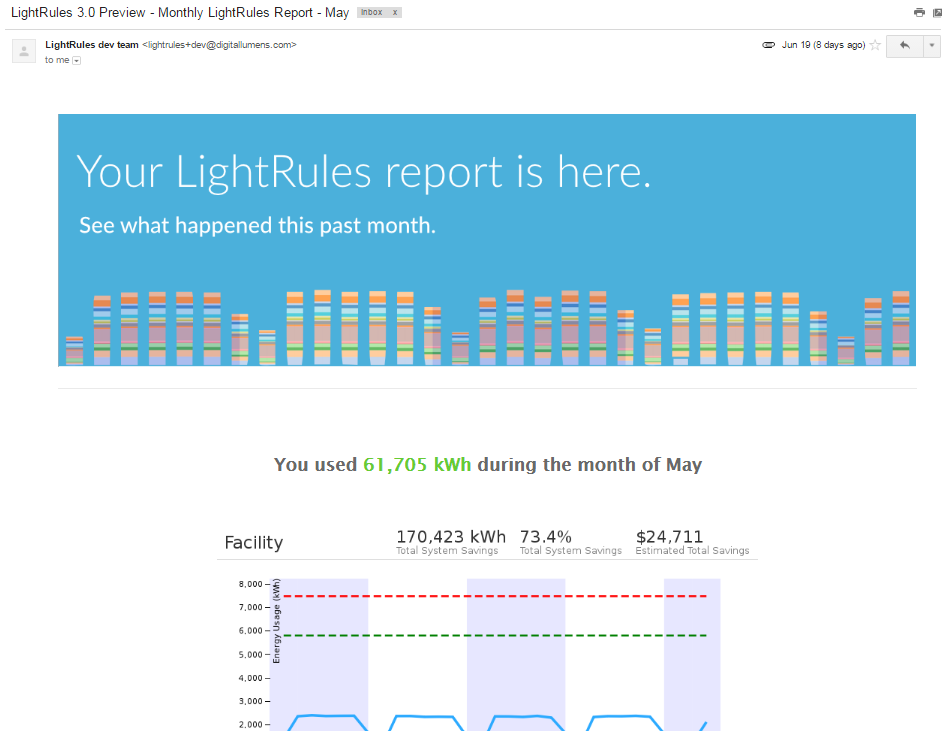Click the "Facility" heading
950x733 pixels.
click(253, 542)
